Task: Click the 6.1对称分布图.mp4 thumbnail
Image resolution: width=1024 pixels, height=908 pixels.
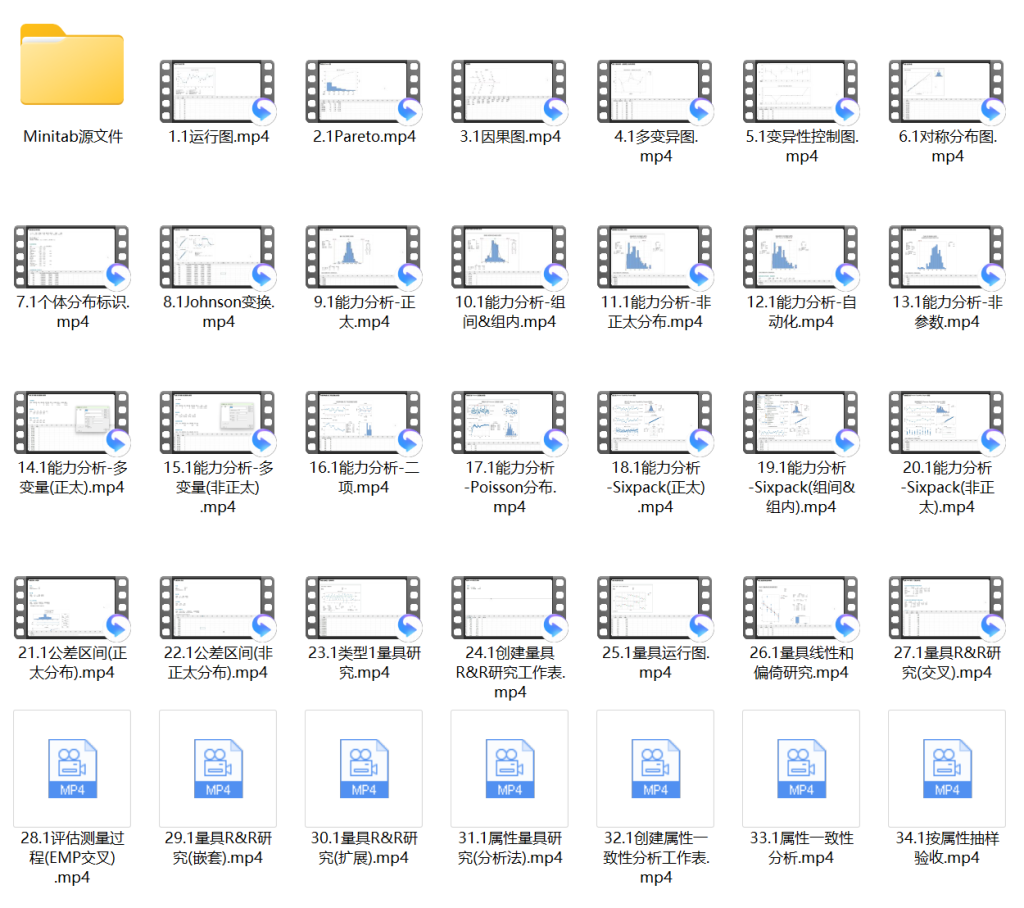Action: click(947, 92)
